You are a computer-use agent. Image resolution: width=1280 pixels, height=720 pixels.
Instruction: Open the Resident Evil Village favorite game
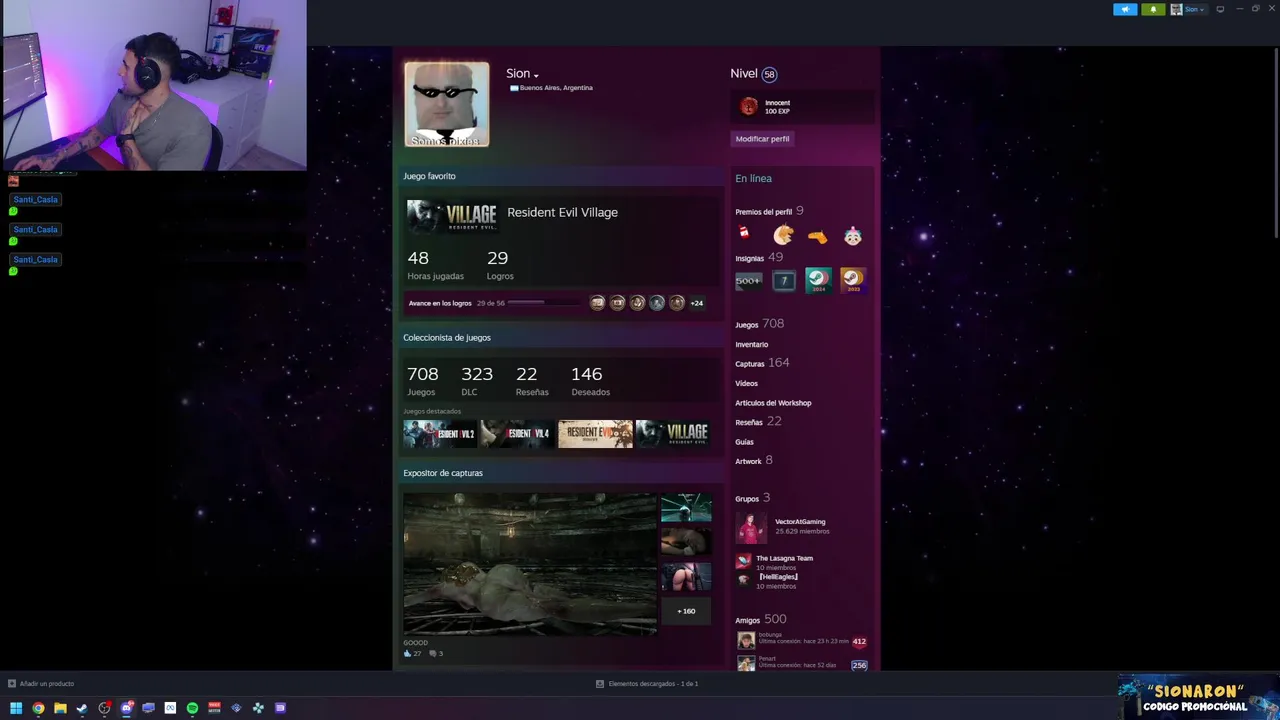pos(562,212)
